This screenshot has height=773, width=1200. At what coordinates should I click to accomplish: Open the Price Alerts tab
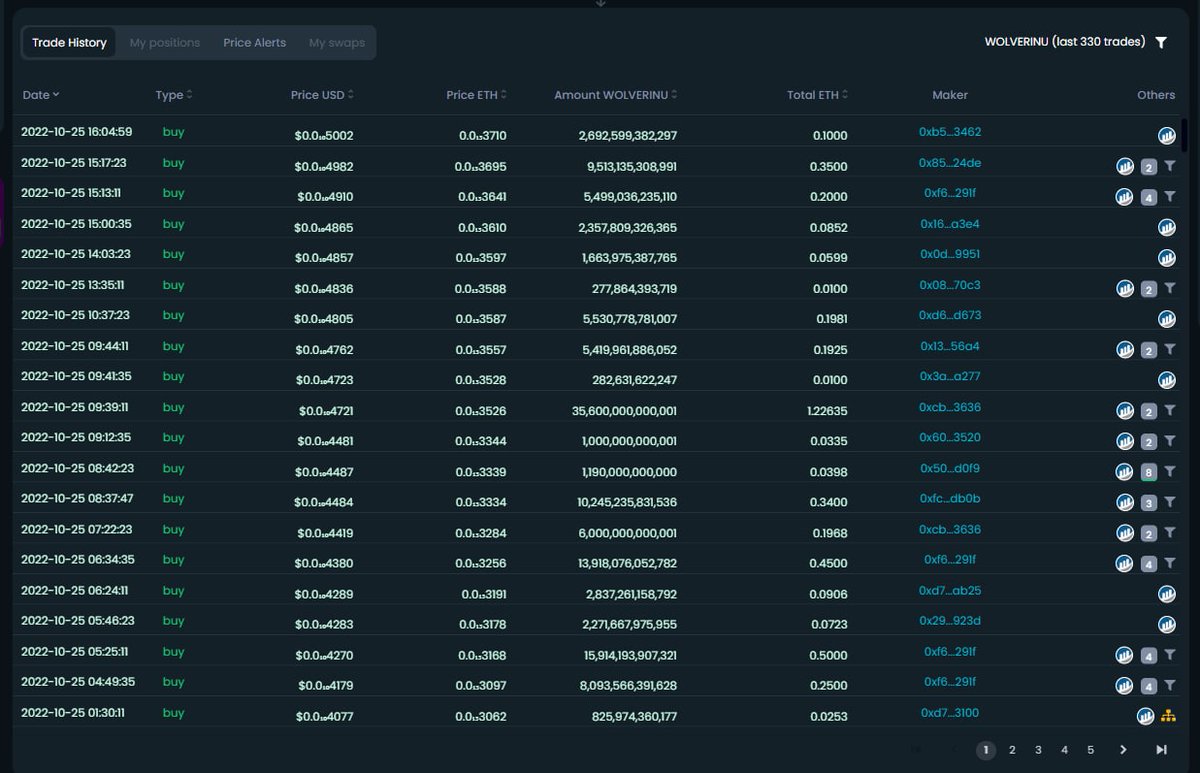254,43
